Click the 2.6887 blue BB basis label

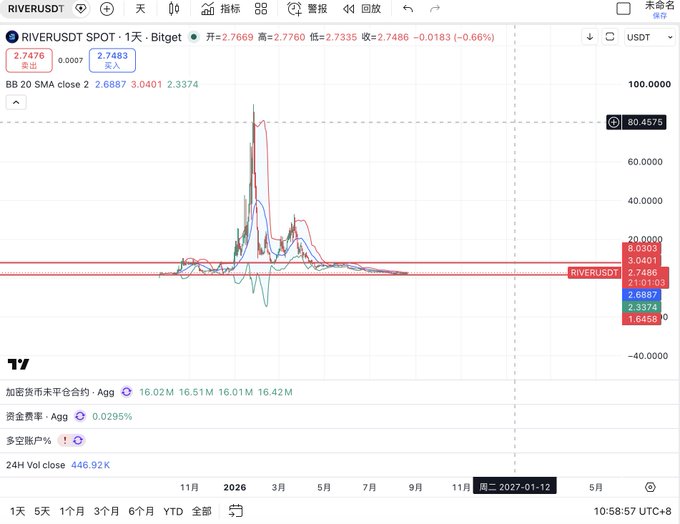pos(641,295)
